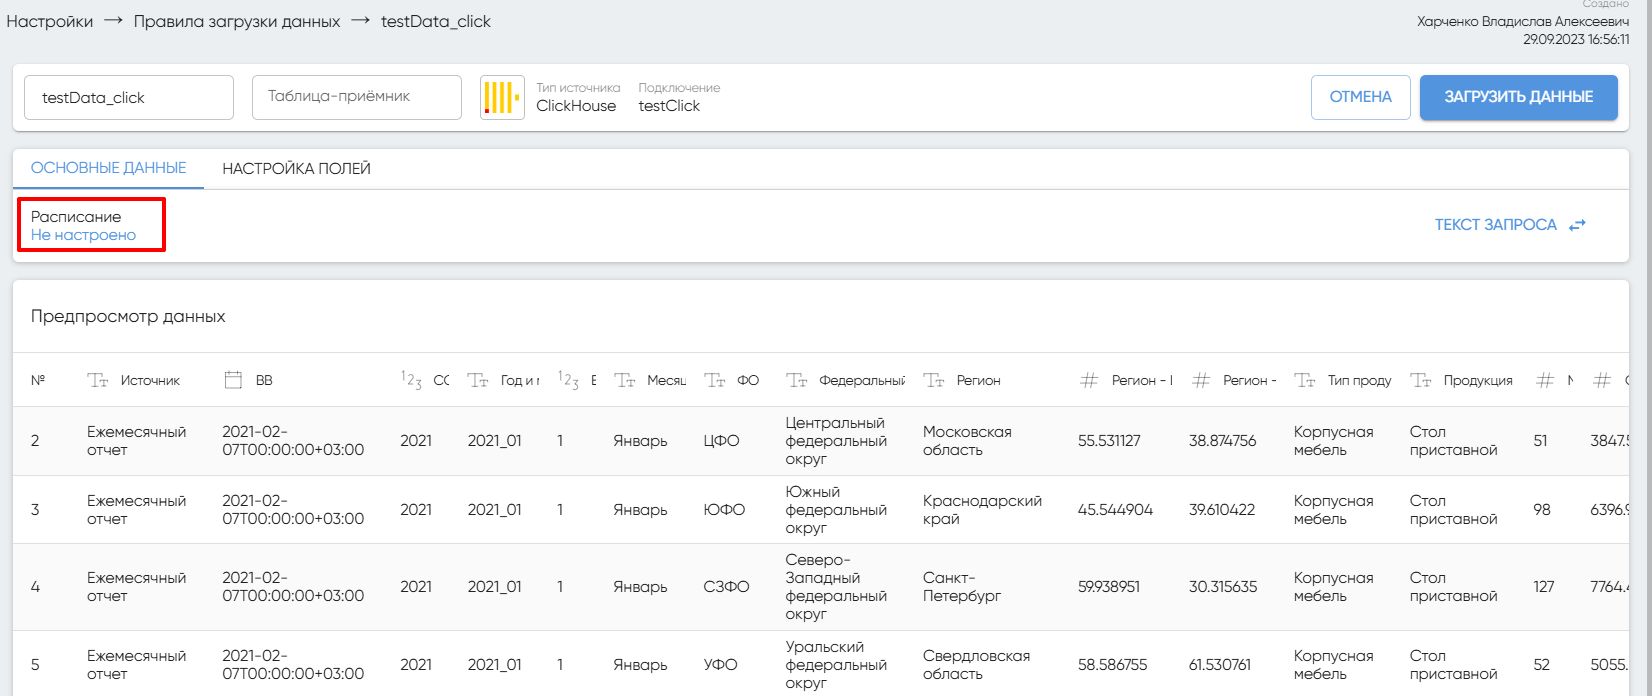Viewport: 1652px width, 696px height.
Task: Select the Санкт-Петербург cell
Action: 962,587
